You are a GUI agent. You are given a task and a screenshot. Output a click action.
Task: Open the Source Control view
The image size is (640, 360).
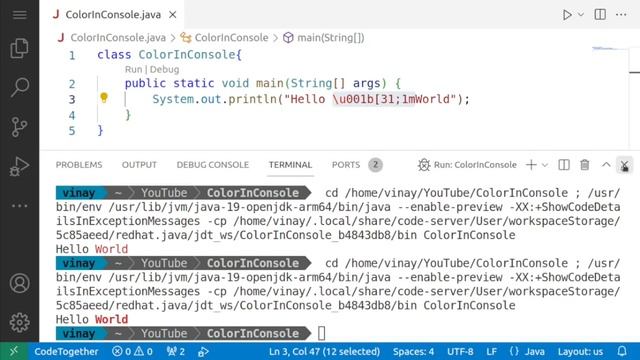pyautogui.click(x=19, y=127)
